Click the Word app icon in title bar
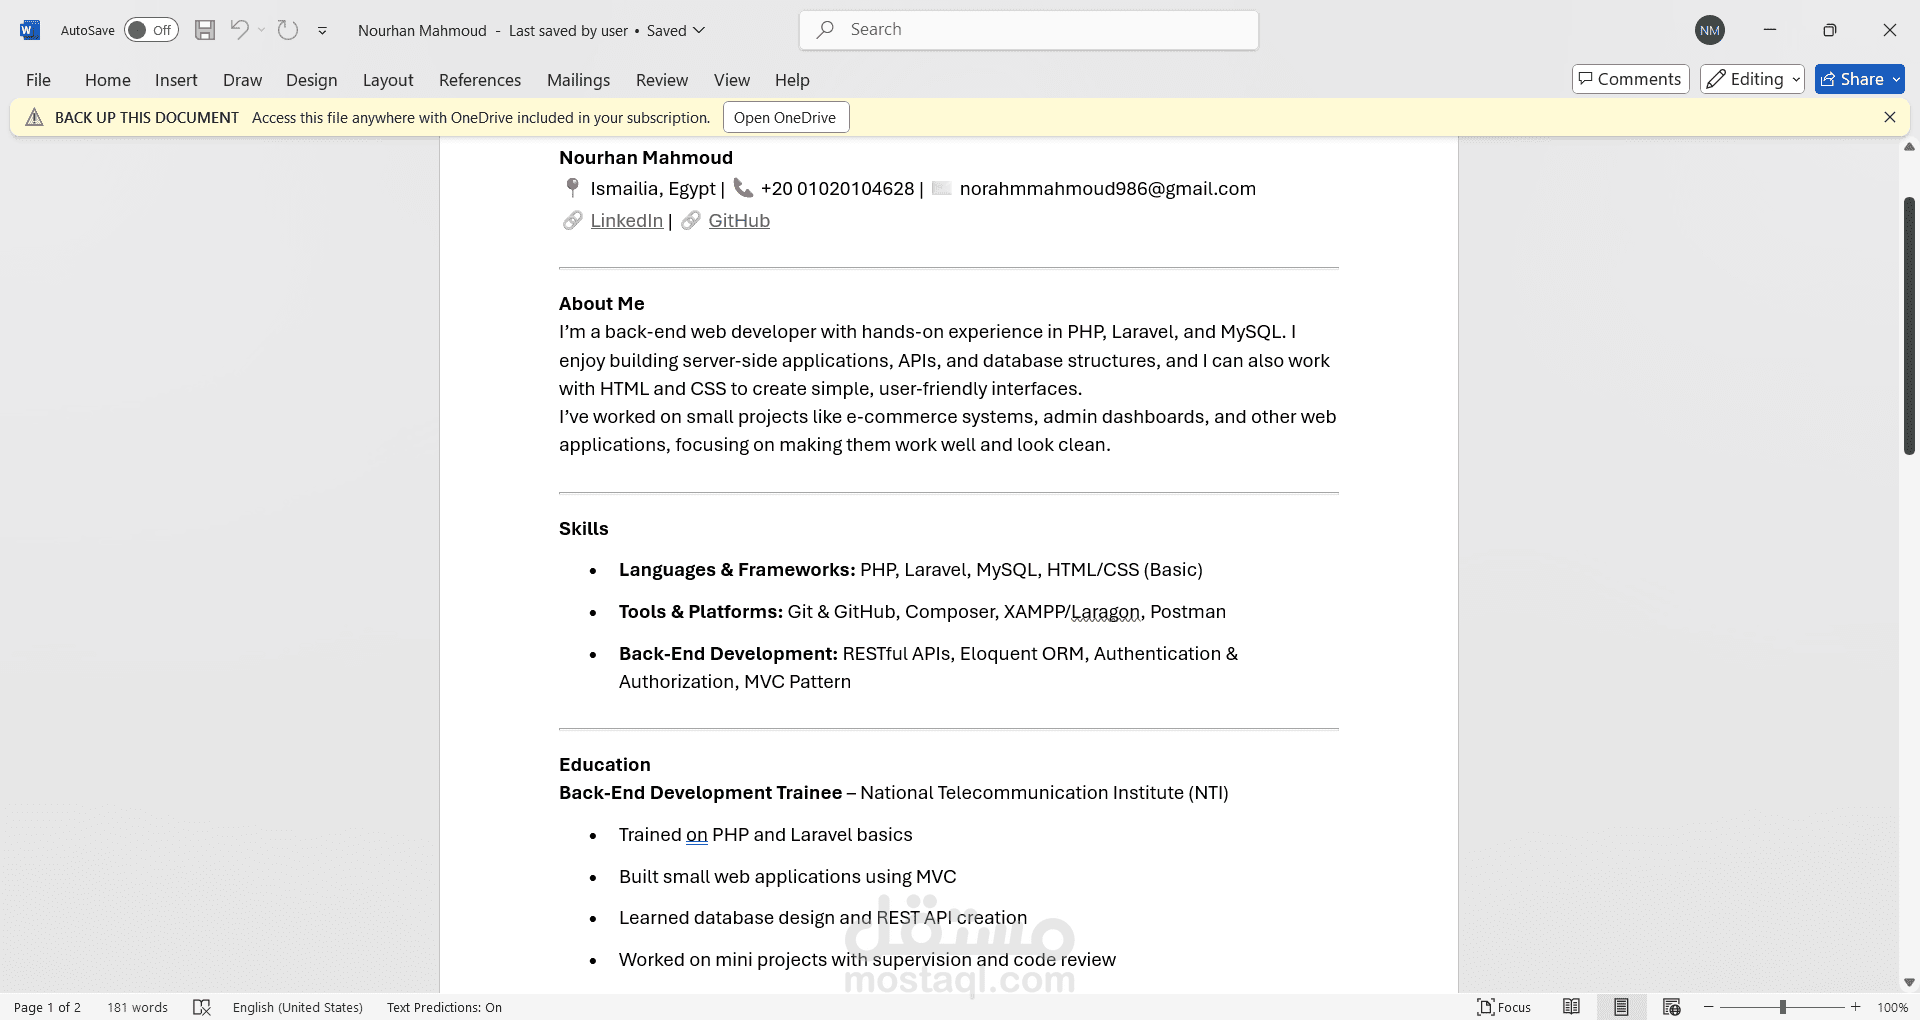 pyautogui.click(x=29, y=30)
